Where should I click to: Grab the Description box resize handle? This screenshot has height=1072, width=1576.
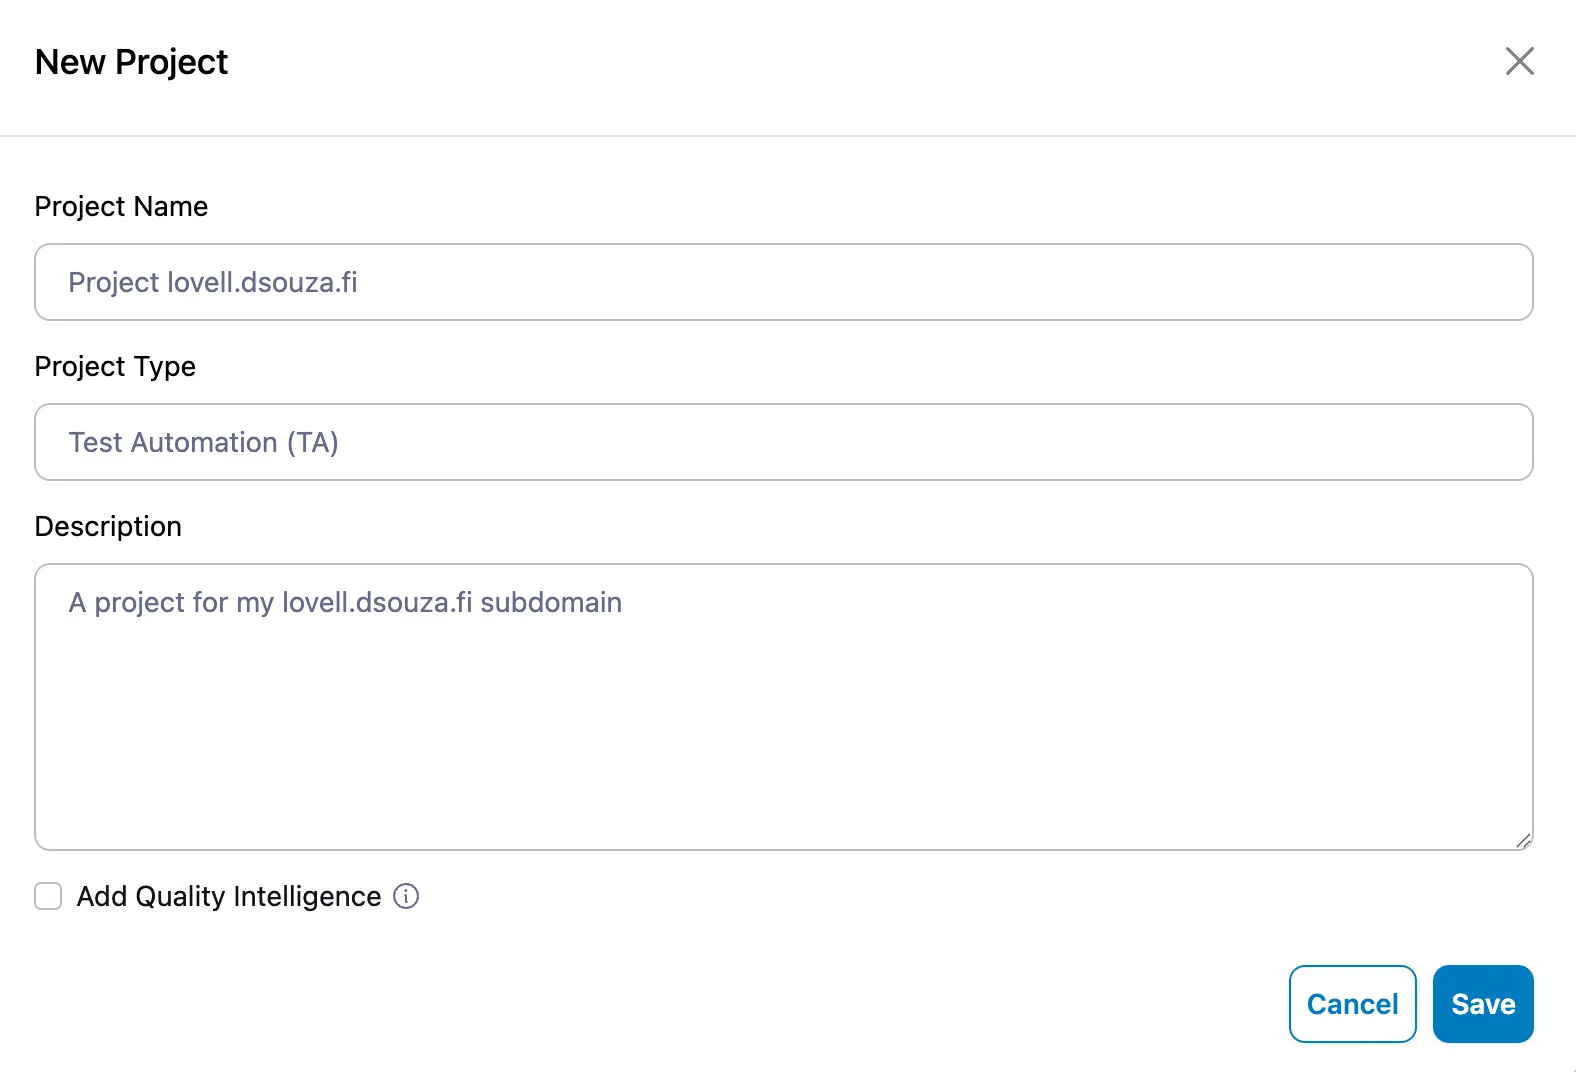(x=1523, y=840)
